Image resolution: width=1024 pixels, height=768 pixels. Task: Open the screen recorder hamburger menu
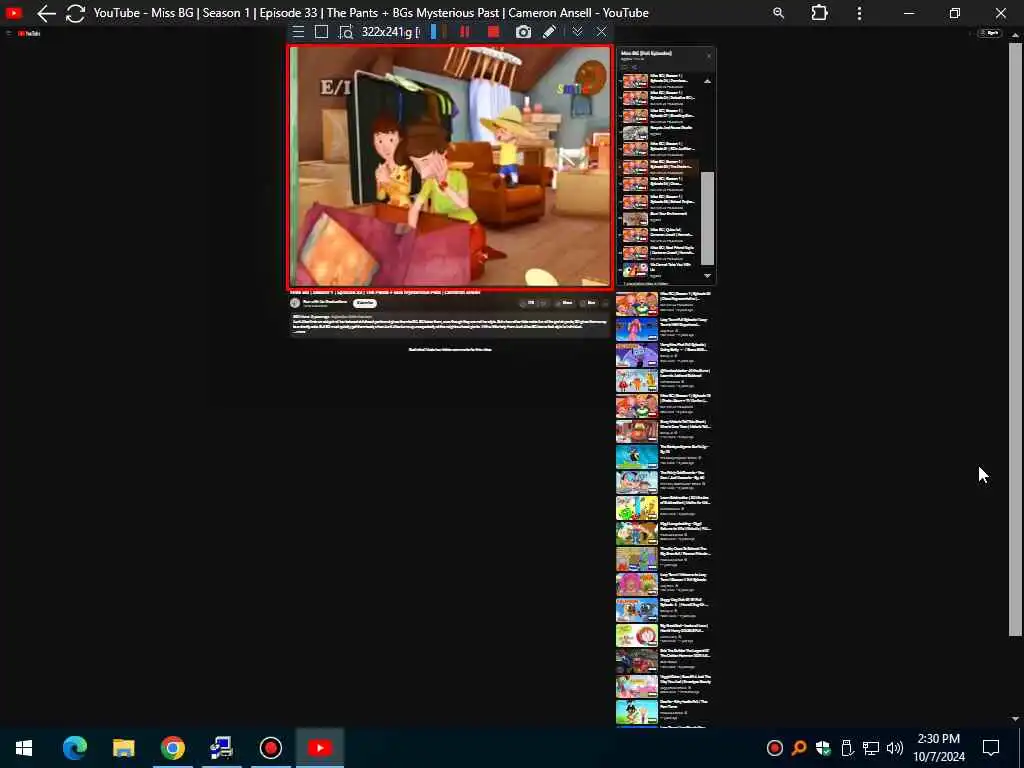298,32
